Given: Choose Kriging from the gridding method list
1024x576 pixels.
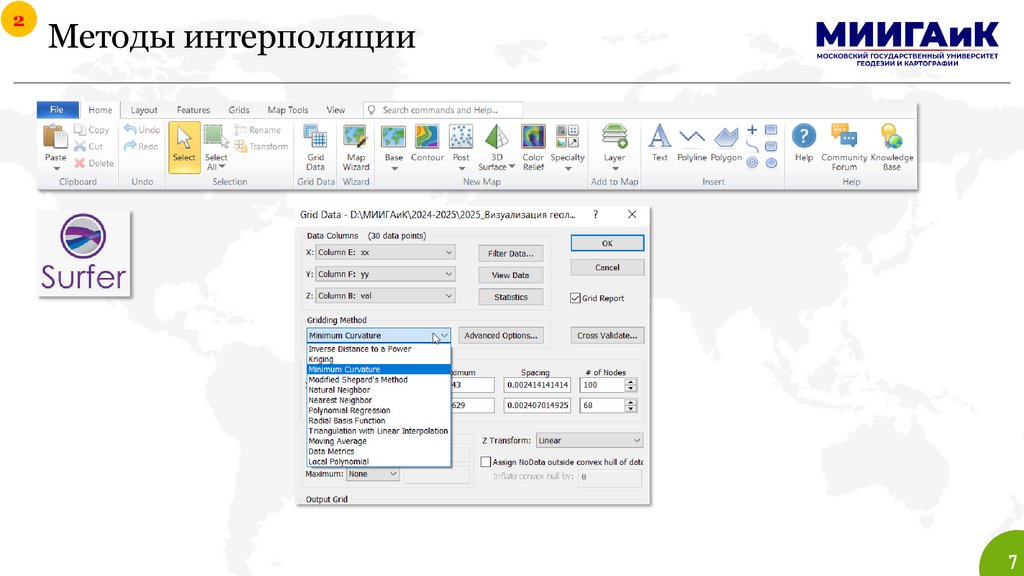Looking at the screenshot, I should [x=322, y=359].
